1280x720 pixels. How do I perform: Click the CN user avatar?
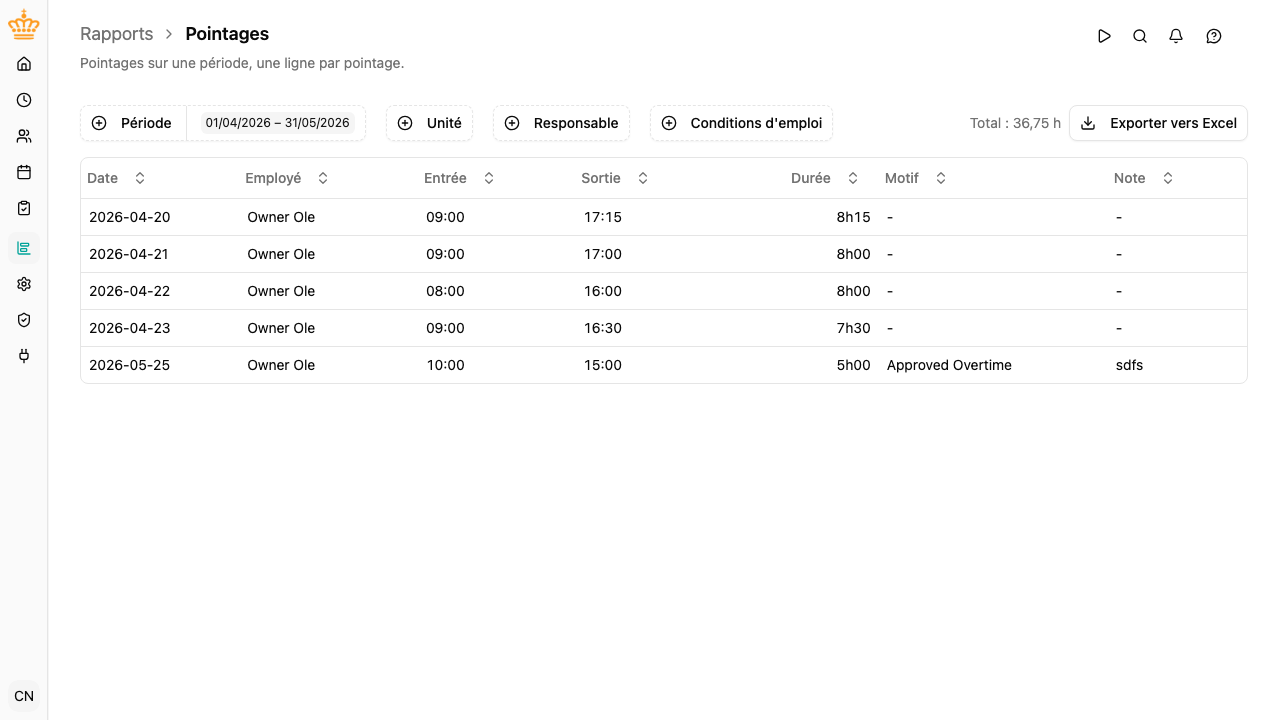(24, 696)
